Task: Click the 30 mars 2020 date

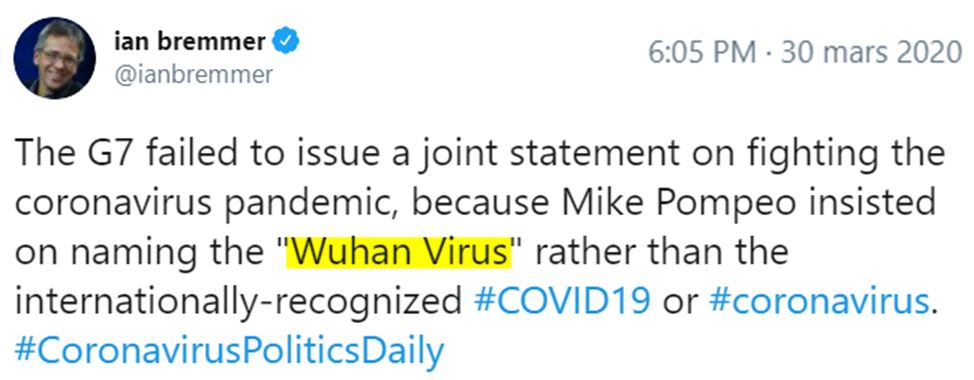Action: pyautogui.click(x=871, y=53)
